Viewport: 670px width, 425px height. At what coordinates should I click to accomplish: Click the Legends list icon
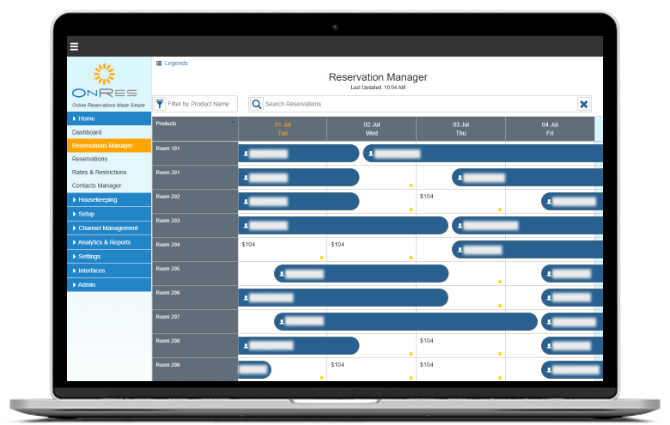click(158, 63)
